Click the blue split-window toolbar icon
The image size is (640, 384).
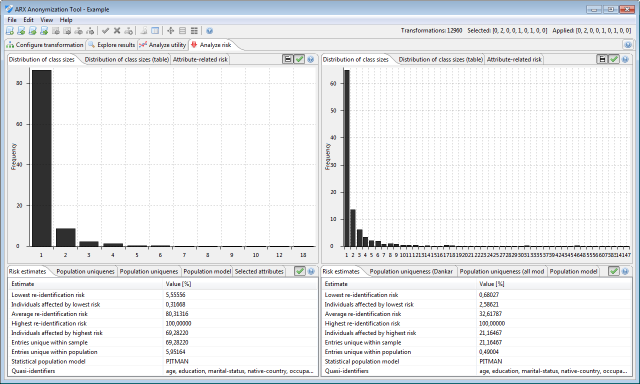pyautogui.click(x=155, y=31)
